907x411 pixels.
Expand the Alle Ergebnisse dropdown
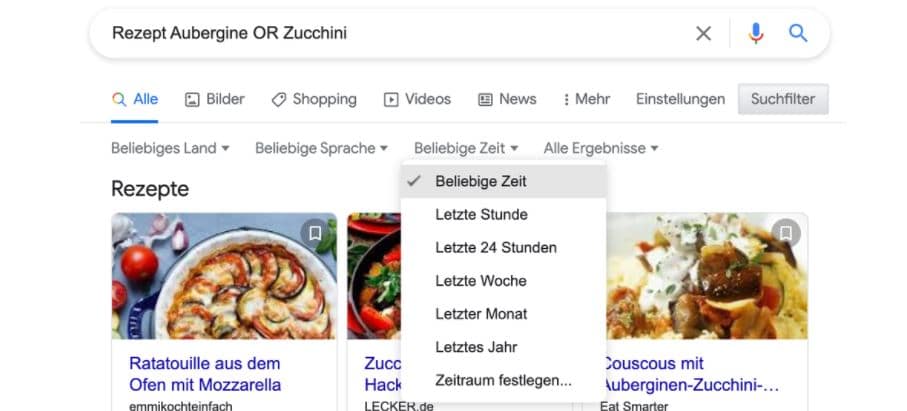(x=601, y=148)
